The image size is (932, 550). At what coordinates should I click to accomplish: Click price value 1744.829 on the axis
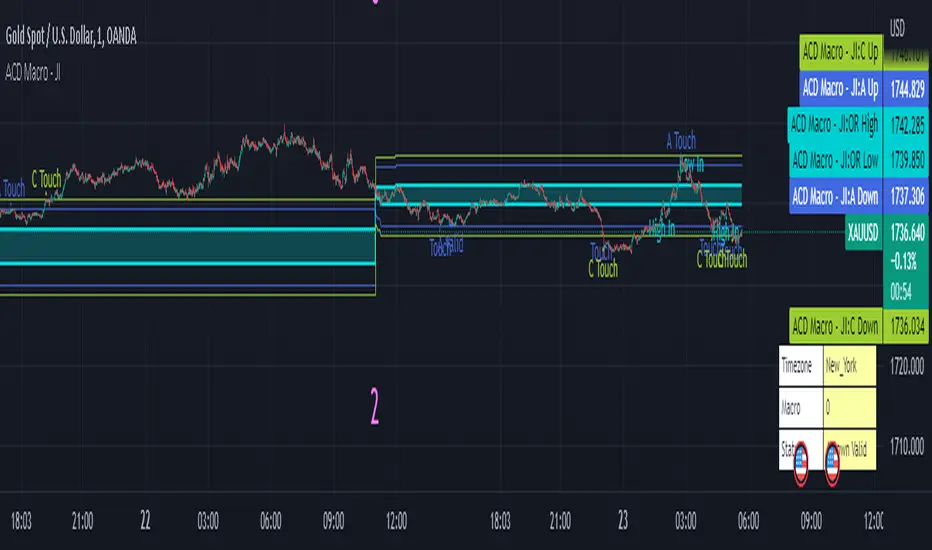coord(907,89)
